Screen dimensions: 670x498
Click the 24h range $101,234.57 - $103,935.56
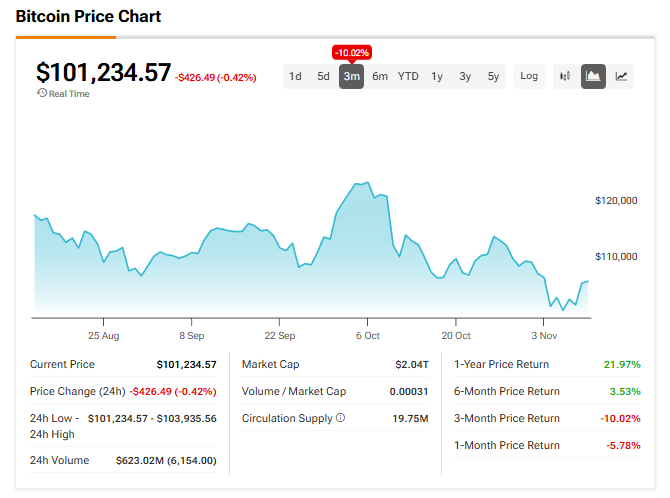point(152,418)
